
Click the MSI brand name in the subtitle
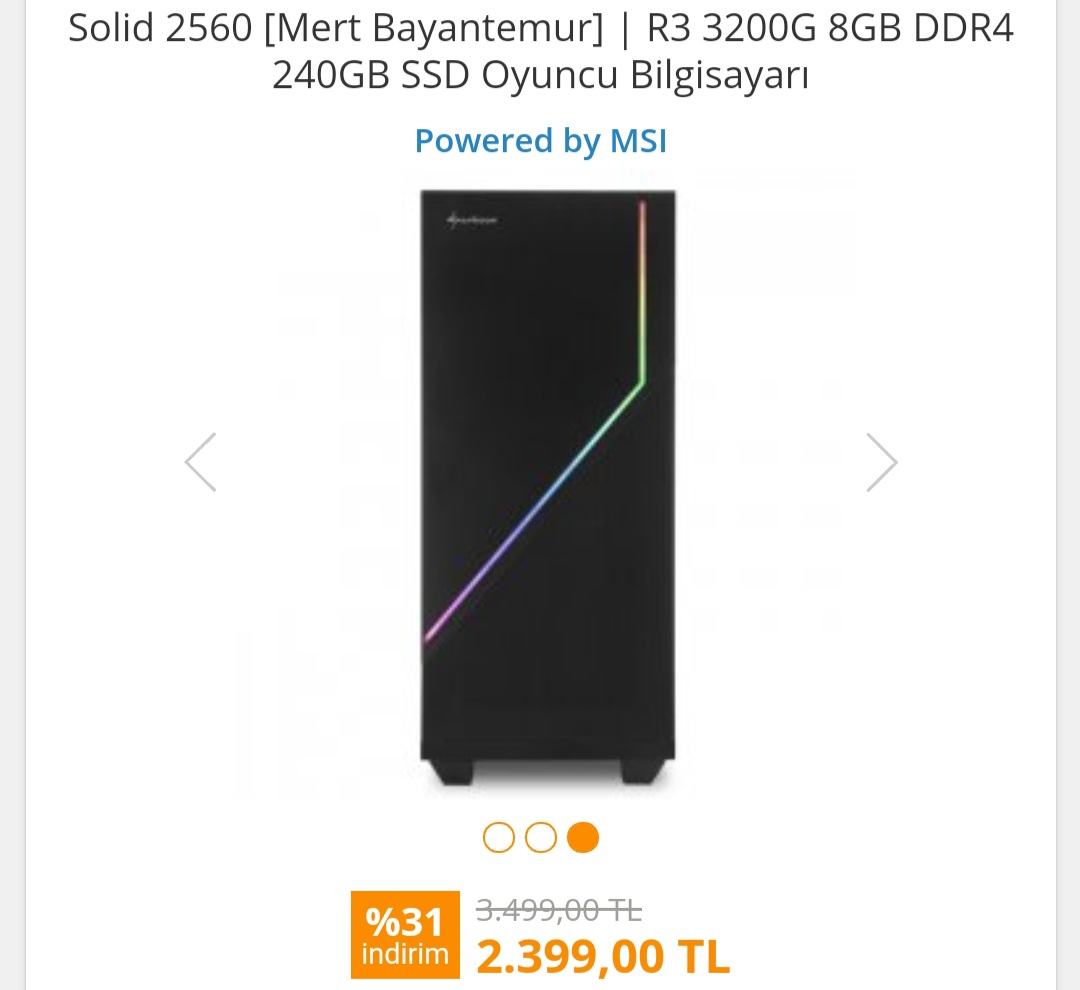click(638, 141)
